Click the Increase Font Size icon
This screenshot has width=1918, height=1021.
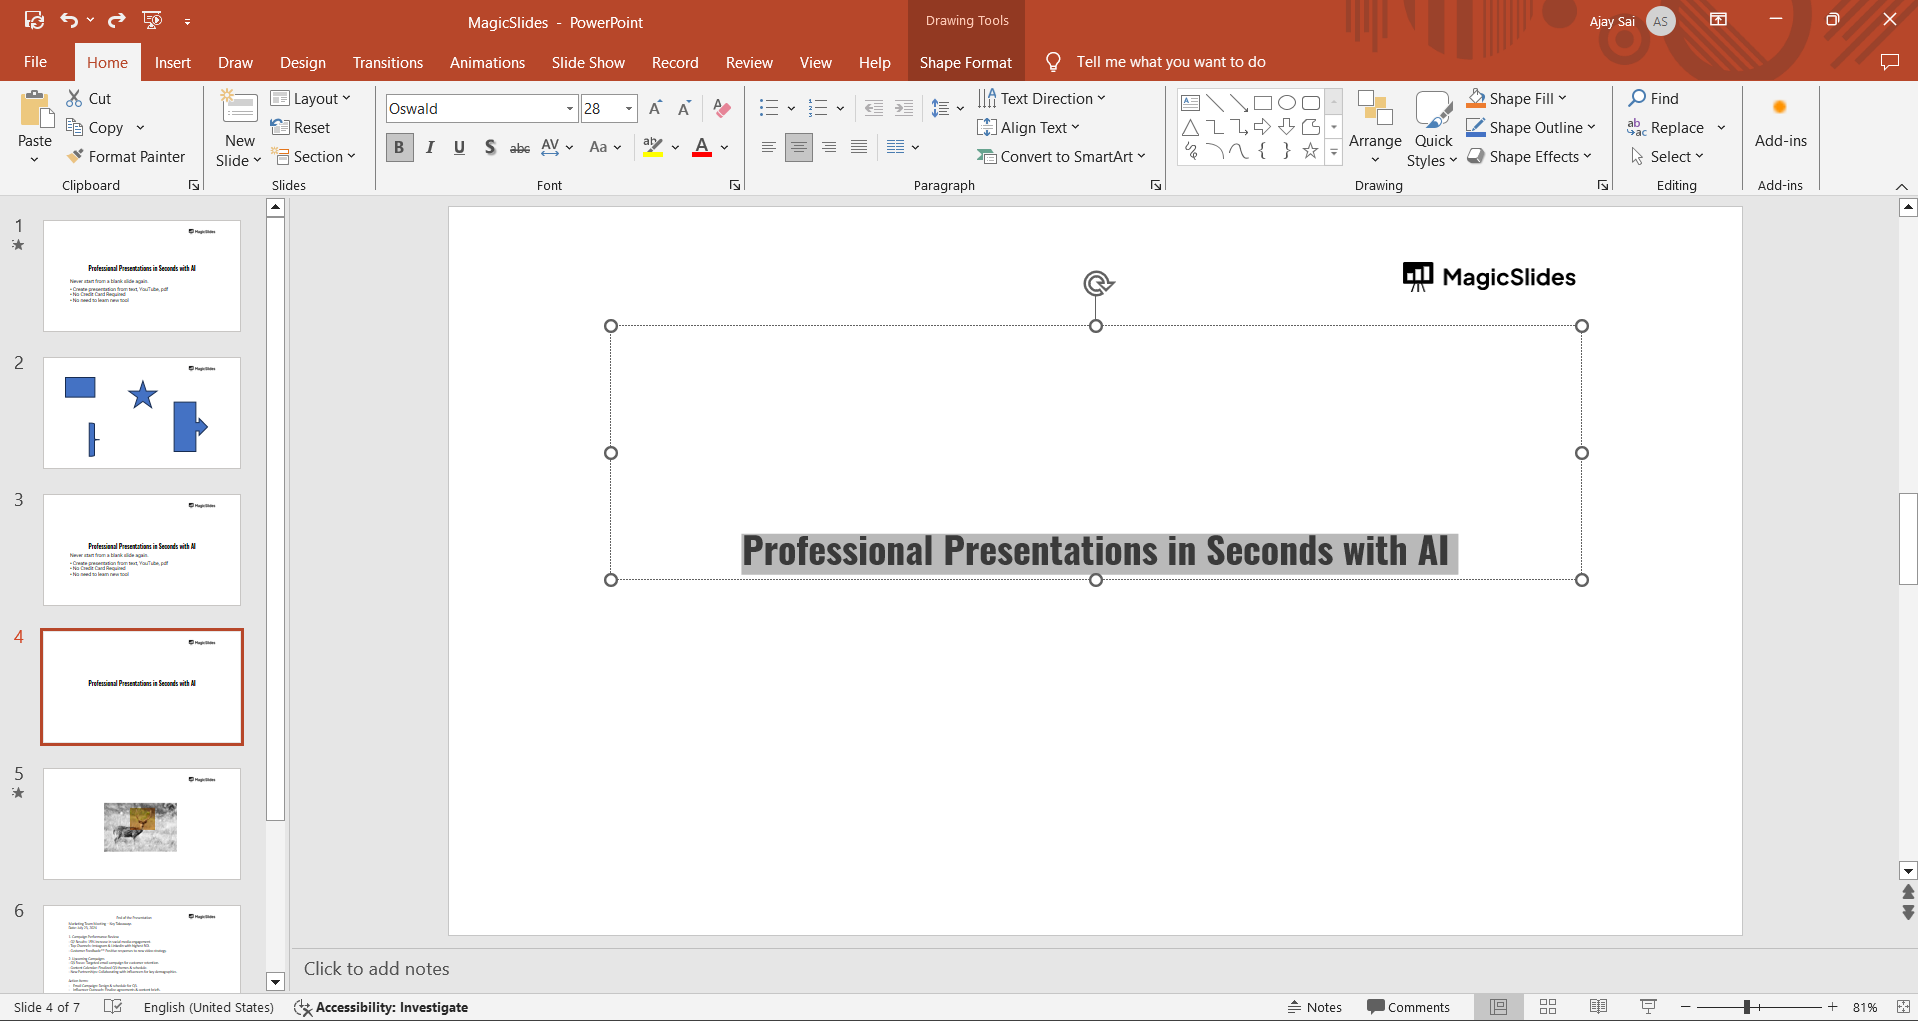click(655, 109)
